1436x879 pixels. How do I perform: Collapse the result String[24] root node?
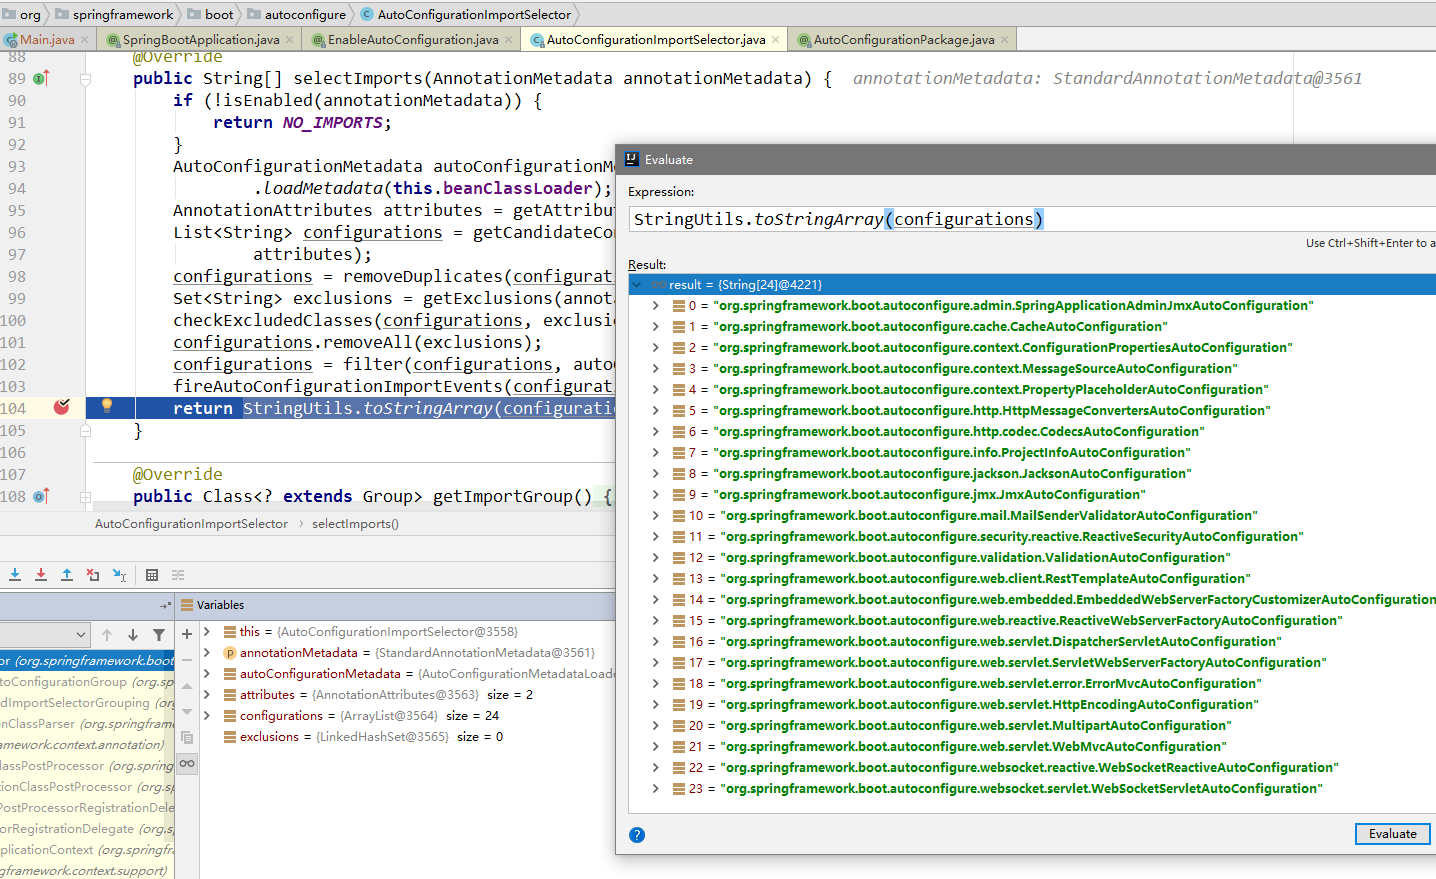pos(637,284)
